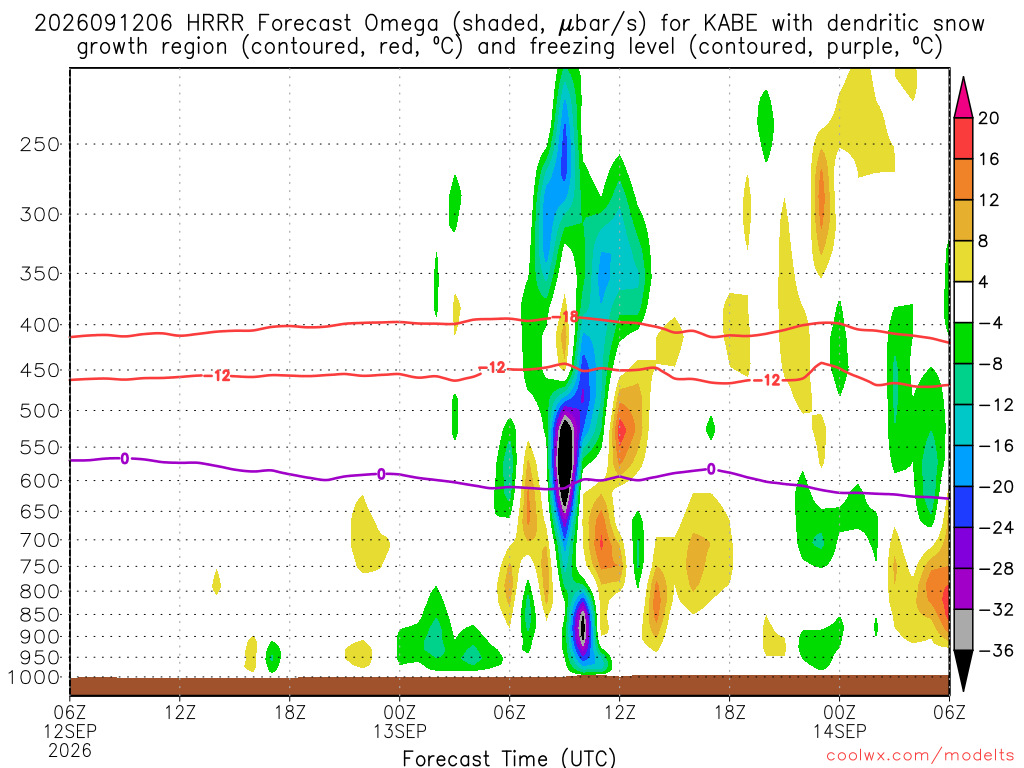Click the purple 0 freezing level label at left
The image size is (1024, 768).
pyautogui.click(x=125, y=458)
